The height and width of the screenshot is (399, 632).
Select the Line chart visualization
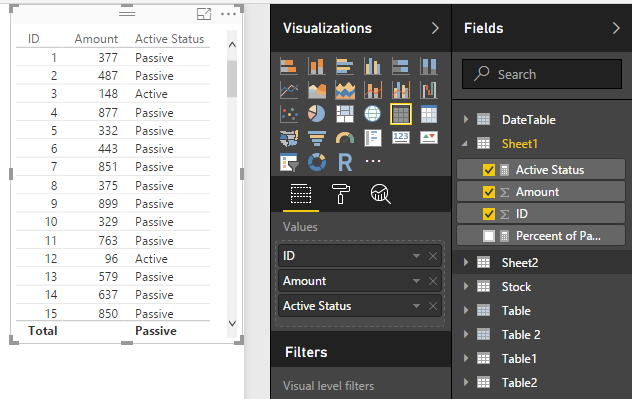pos(289,91)
